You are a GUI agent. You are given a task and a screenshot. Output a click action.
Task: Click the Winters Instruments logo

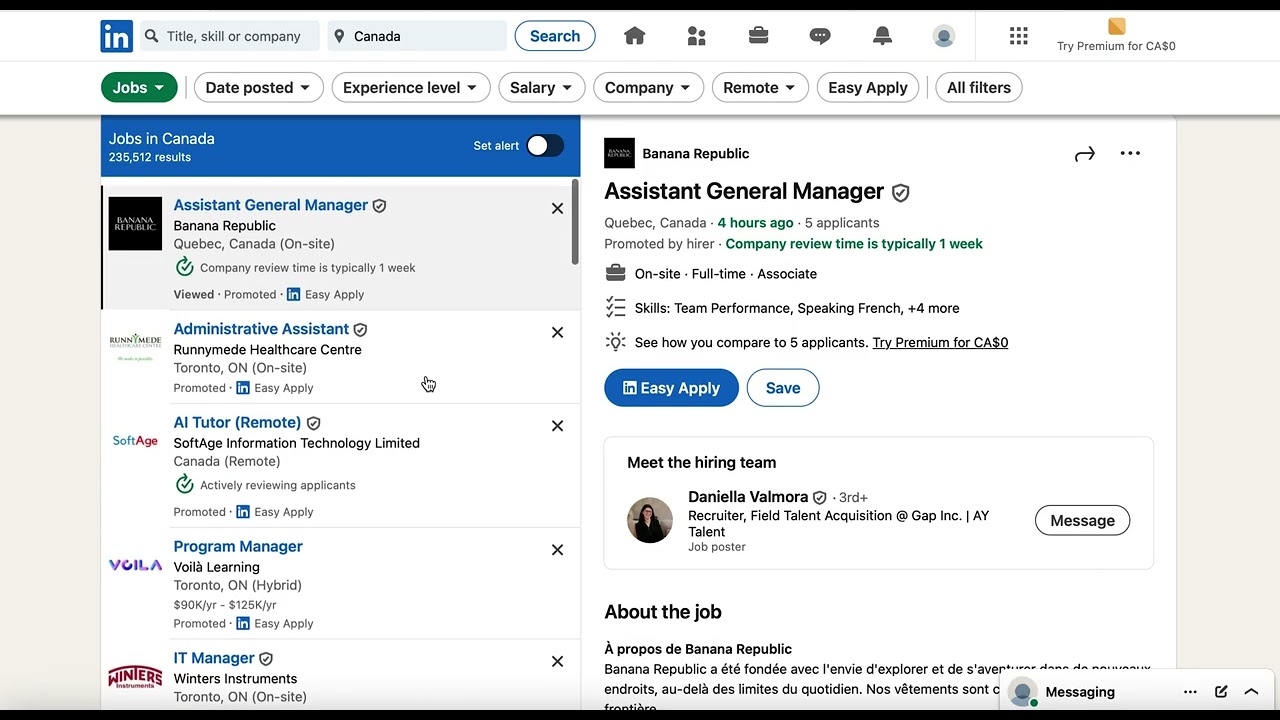(135, 677)
